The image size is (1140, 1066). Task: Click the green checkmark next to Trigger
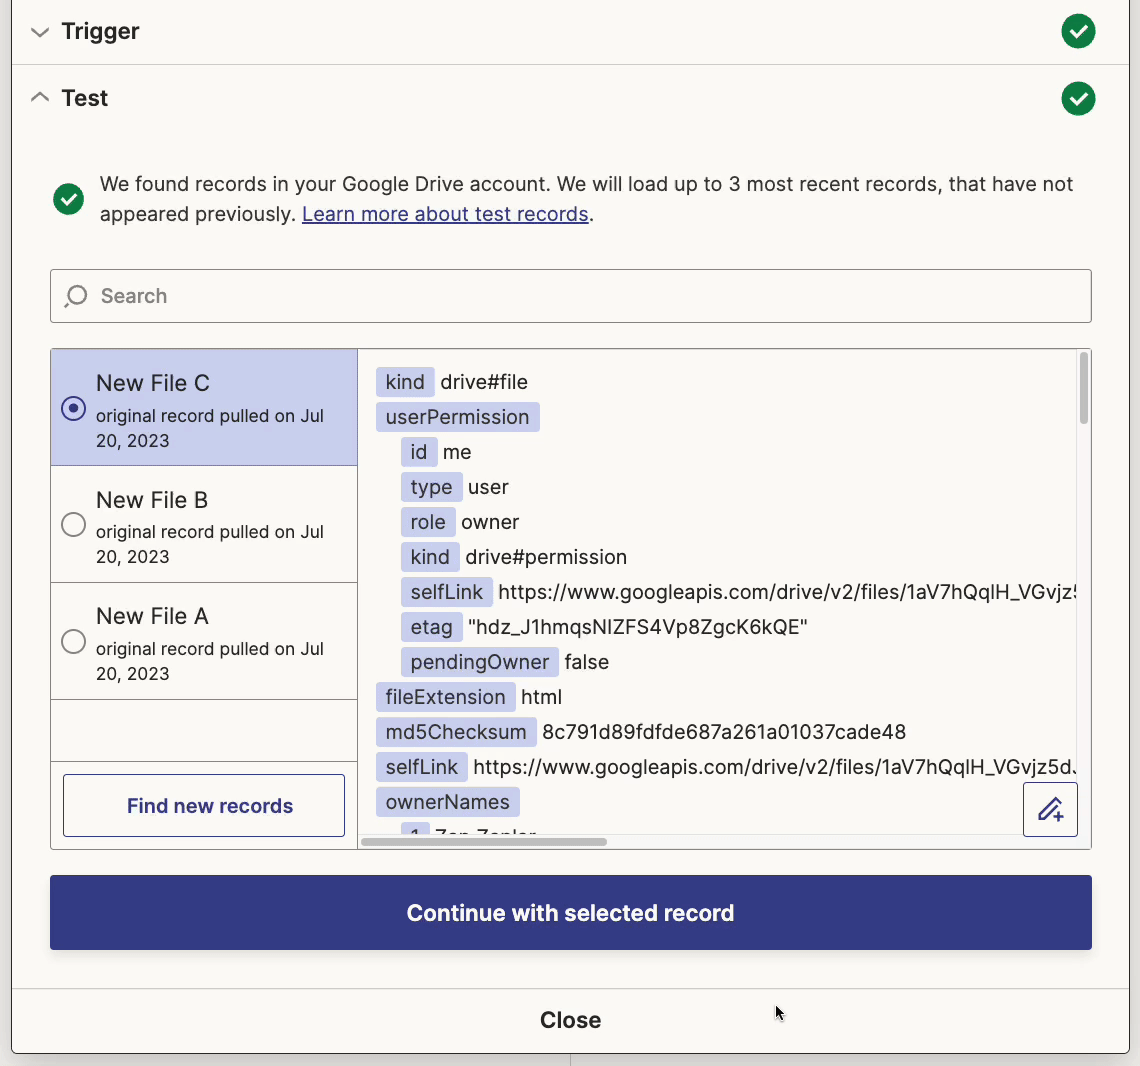point(1078,31)
